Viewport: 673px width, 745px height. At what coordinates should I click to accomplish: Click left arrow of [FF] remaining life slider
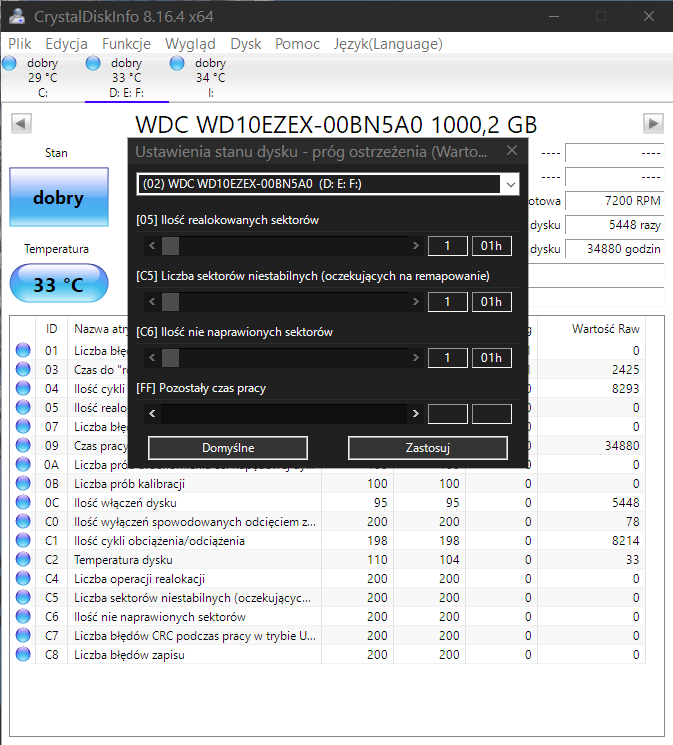pyautogui.click(x=152, y=414)
